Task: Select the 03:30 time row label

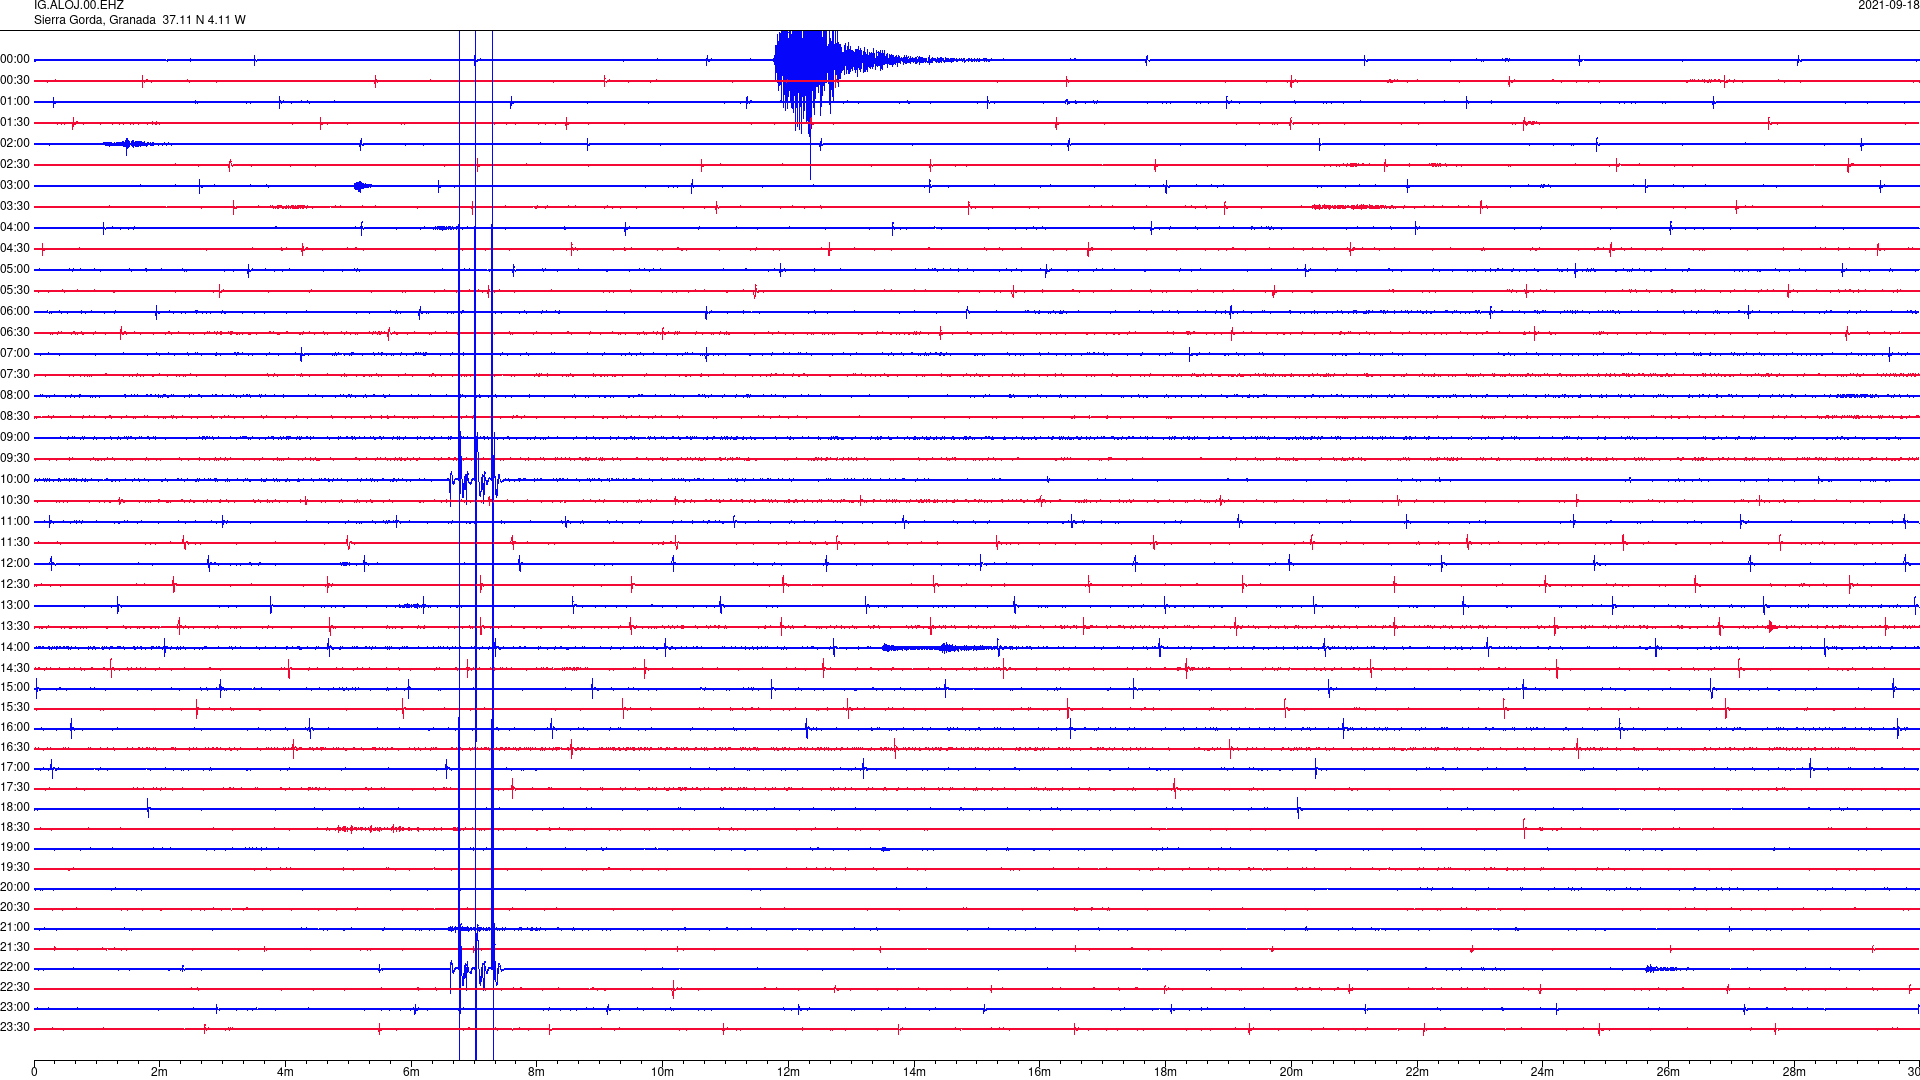Action: click(15, 207)
